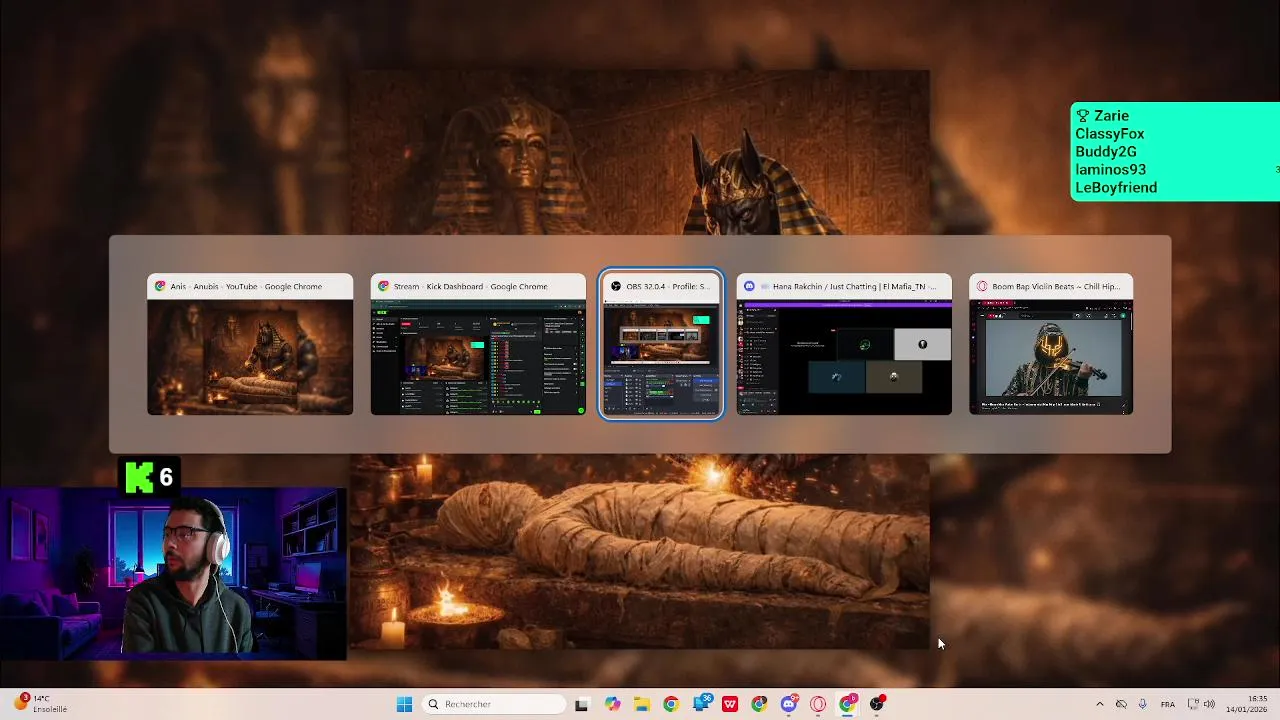Viewport: 1280px width, 720px height.
Task: Open the Opera browser from the taskbar
Action: click(x=818, y=704)
